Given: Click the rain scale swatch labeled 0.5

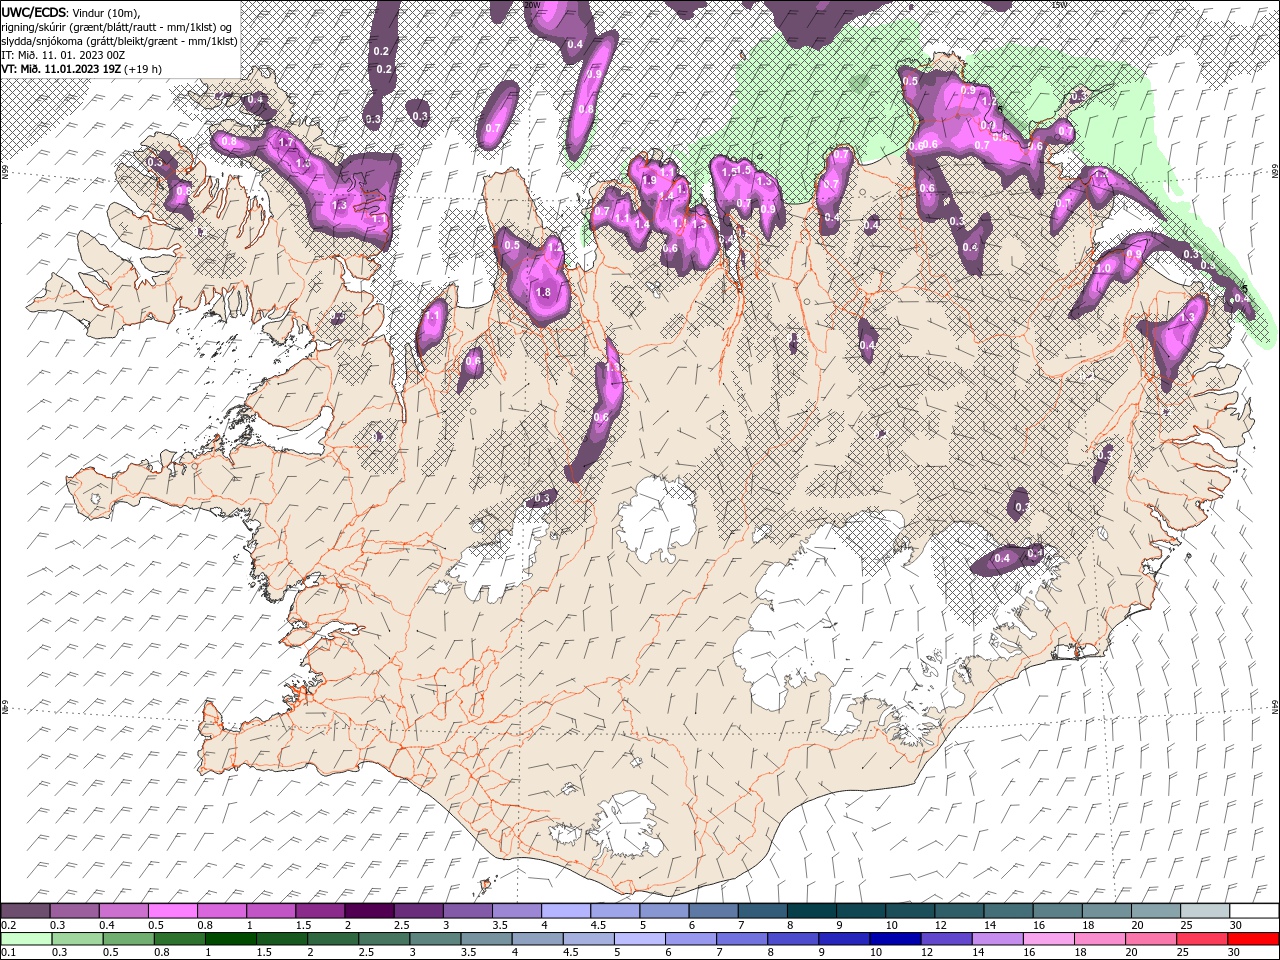Looking at the screenshot, I should [128, 939].
